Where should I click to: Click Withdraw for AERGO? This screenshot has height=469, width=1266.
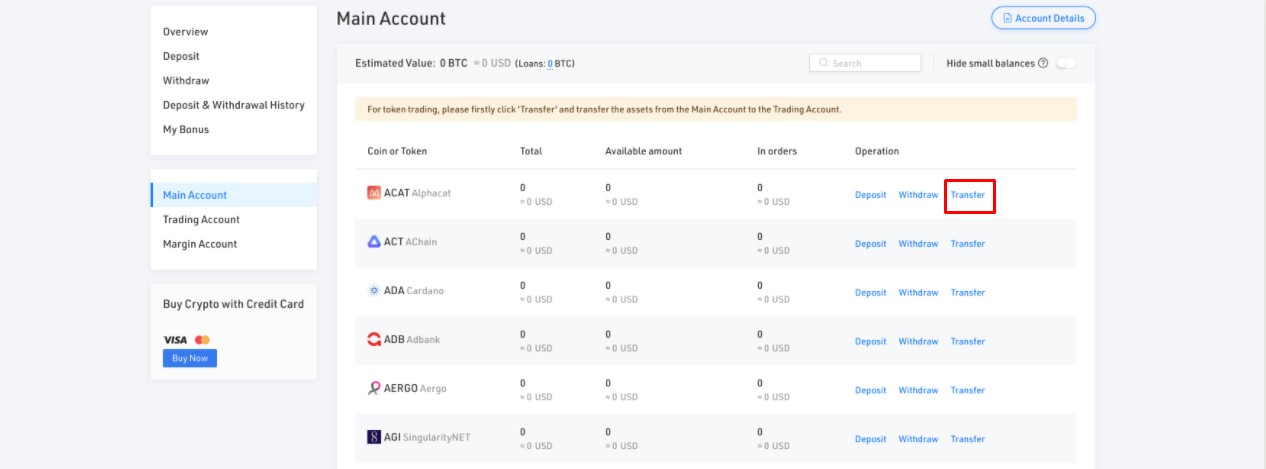[918, 391]
